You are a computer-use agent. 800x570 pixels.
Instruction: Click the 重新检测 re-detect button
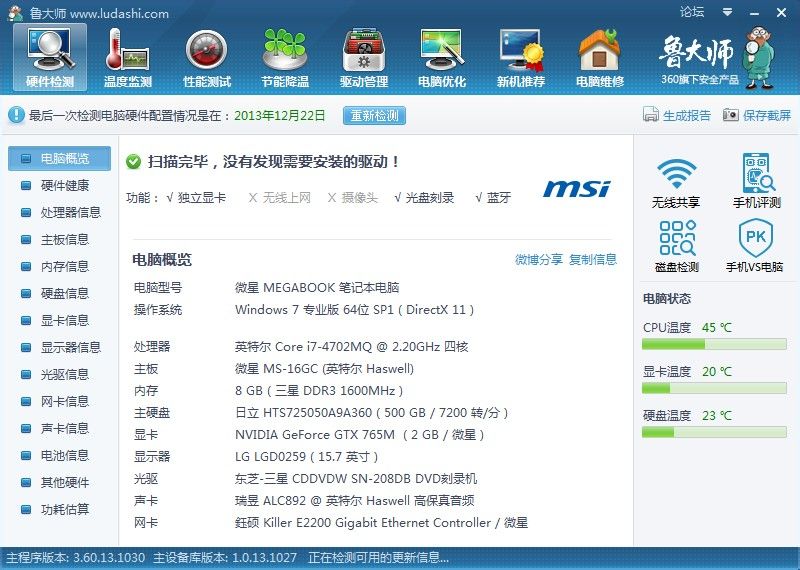point(374,115)
